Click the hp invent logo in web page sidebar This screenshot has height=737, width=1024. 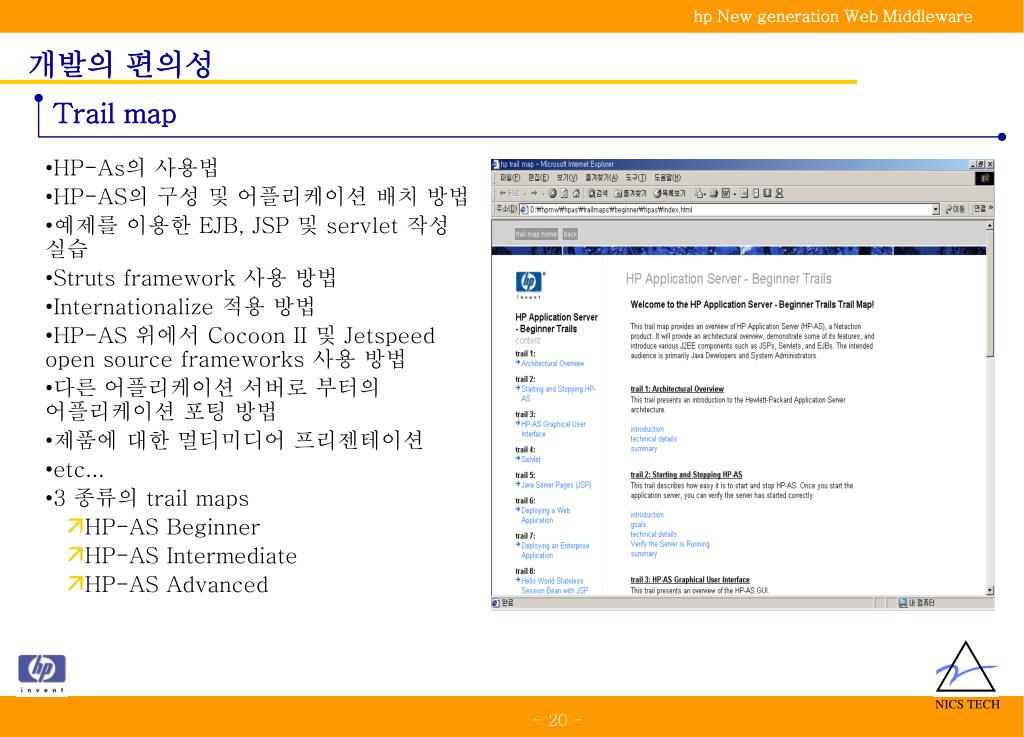click(x=530, y=284)
